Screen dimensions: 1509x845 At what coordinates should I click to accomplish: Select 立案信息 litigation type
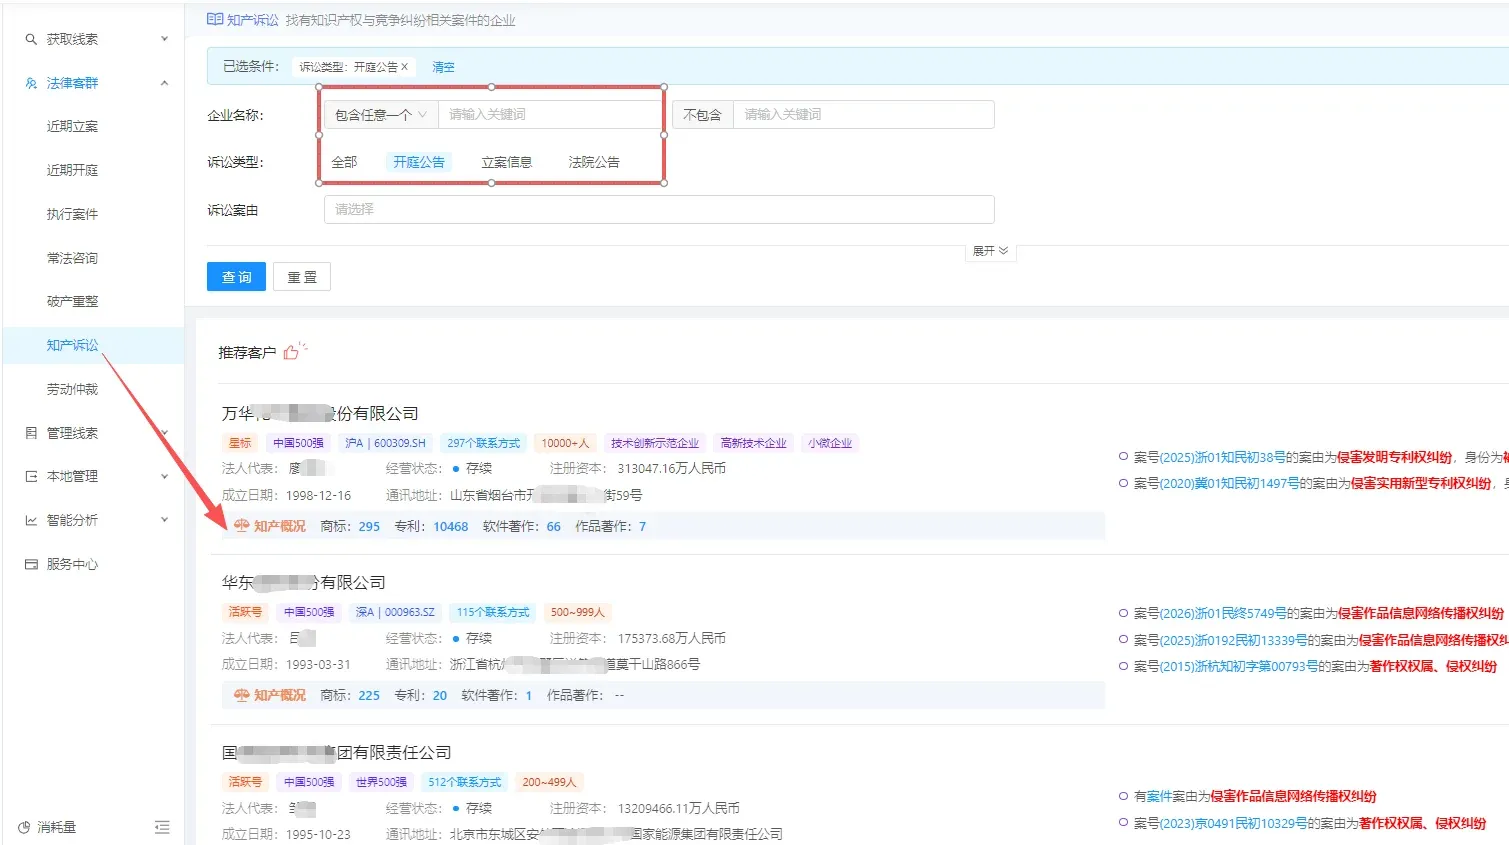(507, 162)
